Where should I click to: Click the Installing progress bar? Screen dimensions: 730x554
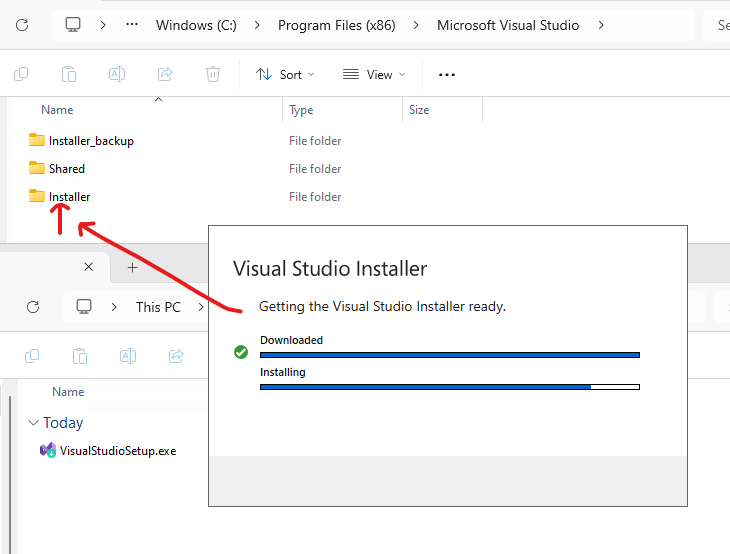tap(450, 387)
